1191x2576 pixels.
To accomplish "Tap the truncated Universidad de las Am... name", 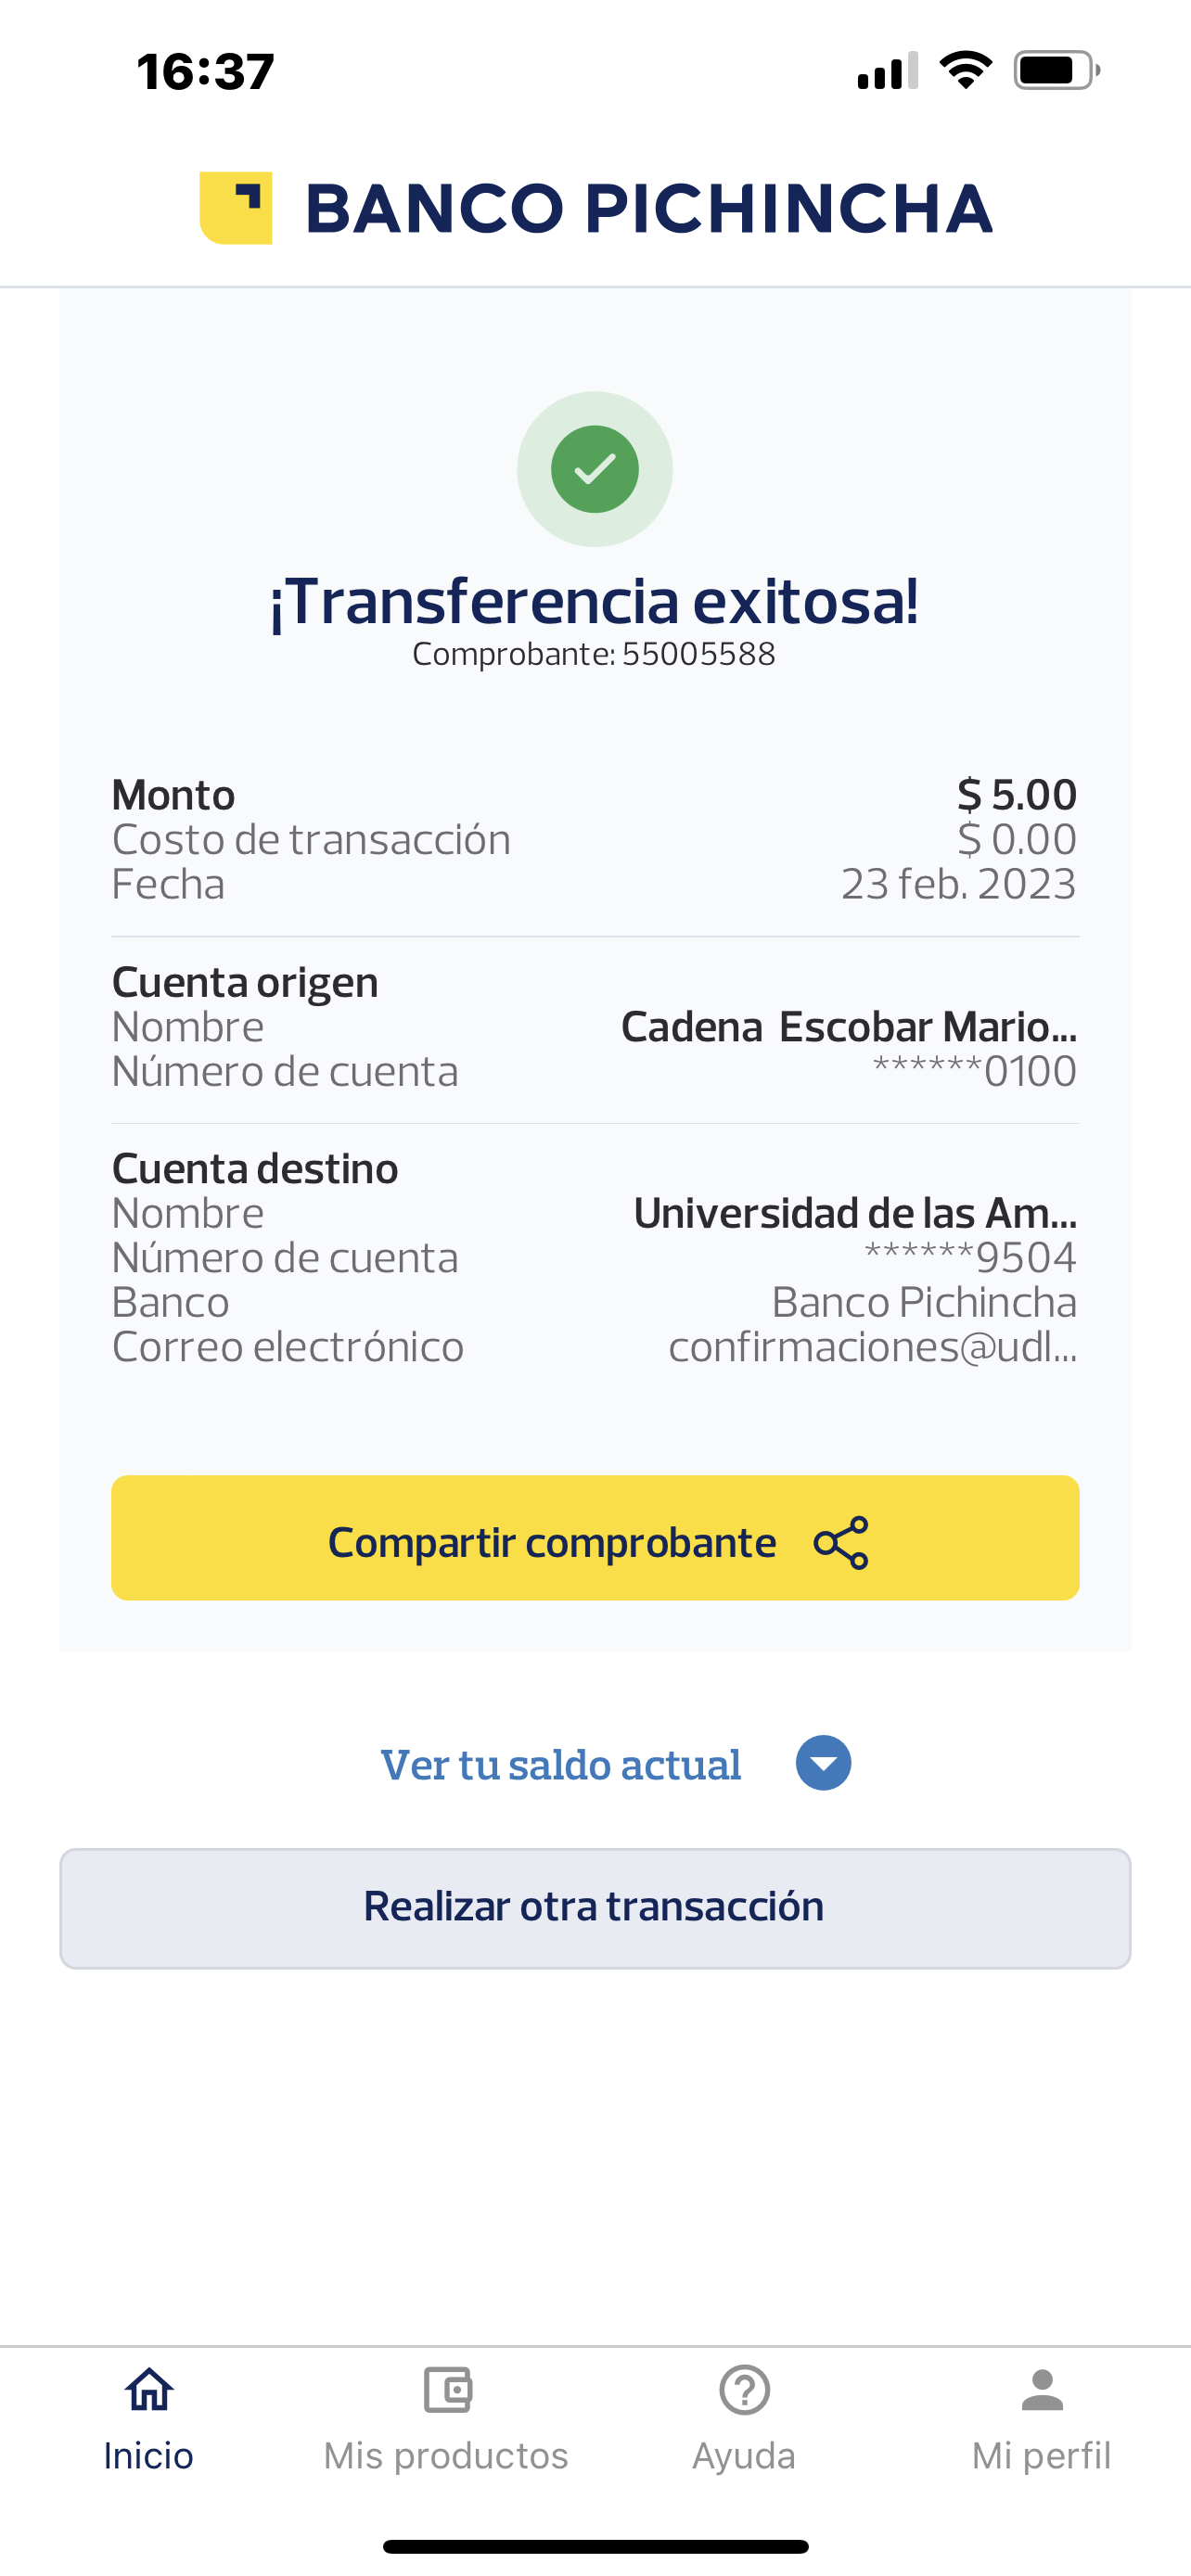I will click(x=855, y=1213).
